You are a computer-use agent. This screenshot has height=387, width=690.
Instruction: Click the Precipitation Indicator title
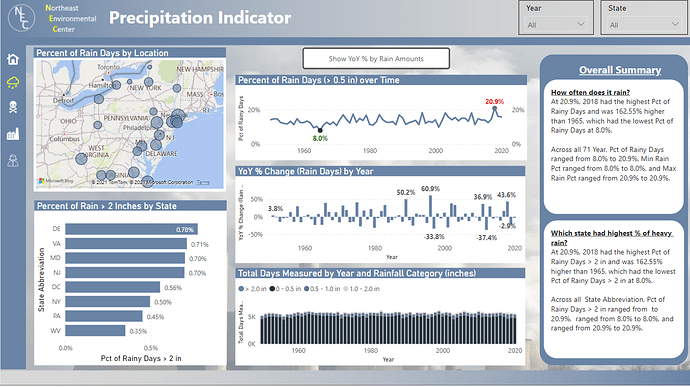pos(200,18)
